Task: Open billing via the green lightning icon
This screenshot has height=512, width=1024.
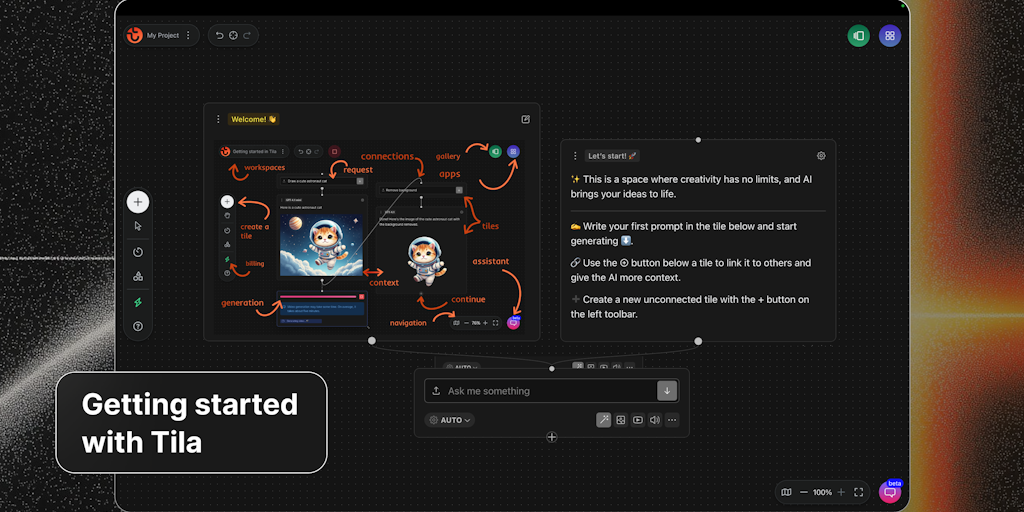Action: (138, 302)
